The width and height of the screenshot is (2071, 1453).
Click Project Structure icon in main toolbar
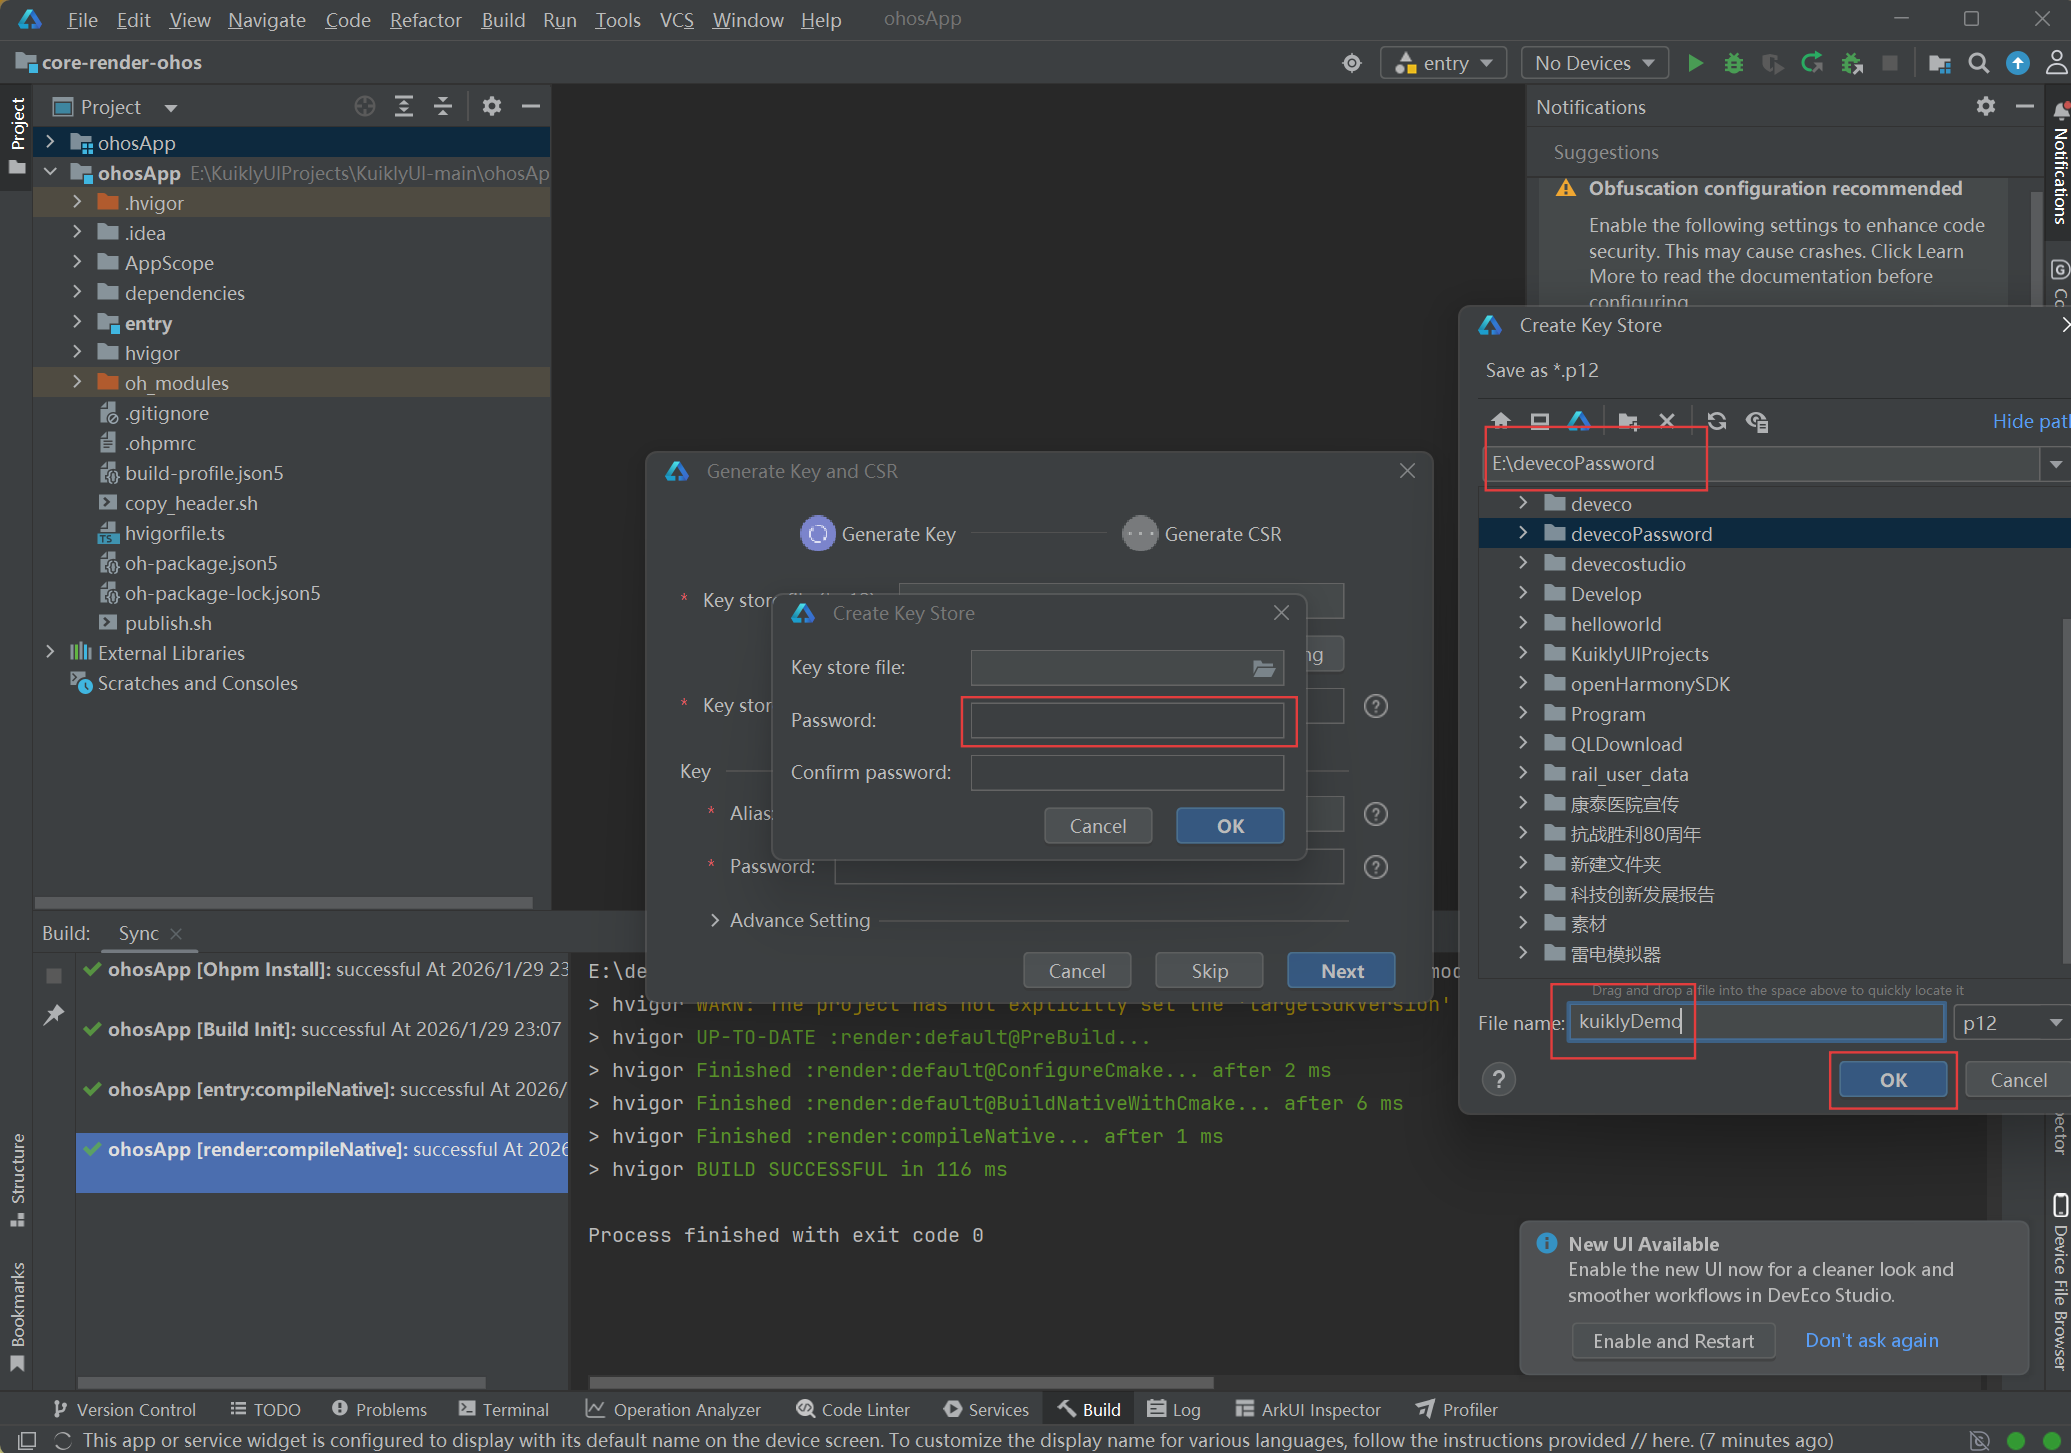[x=1939, y=63]
